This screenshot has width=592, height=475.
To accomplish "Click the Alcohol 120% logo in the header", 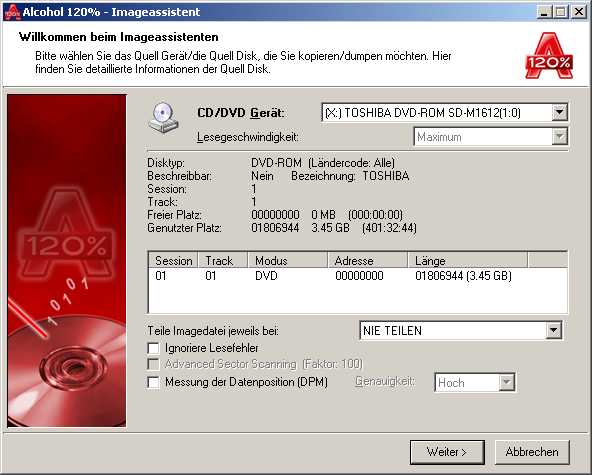I will (549, 56).
